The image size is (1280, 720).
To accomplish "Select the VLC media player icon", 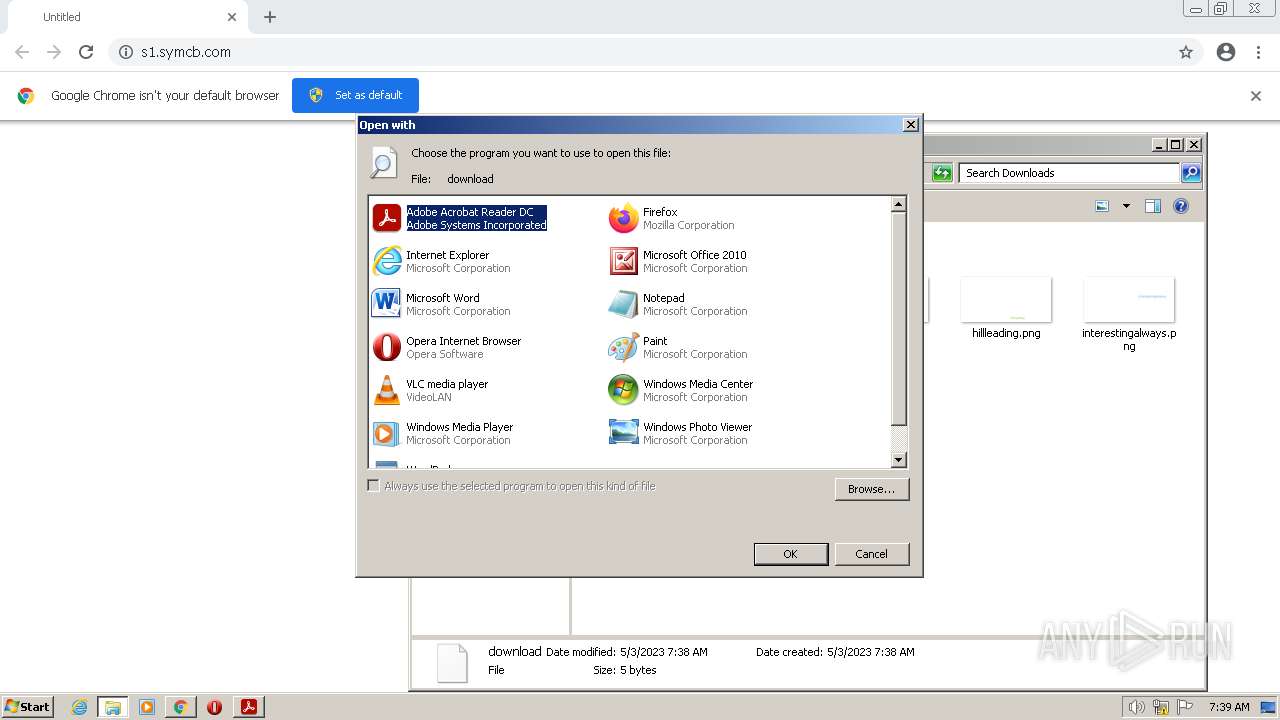I will (x=386, y=390).
